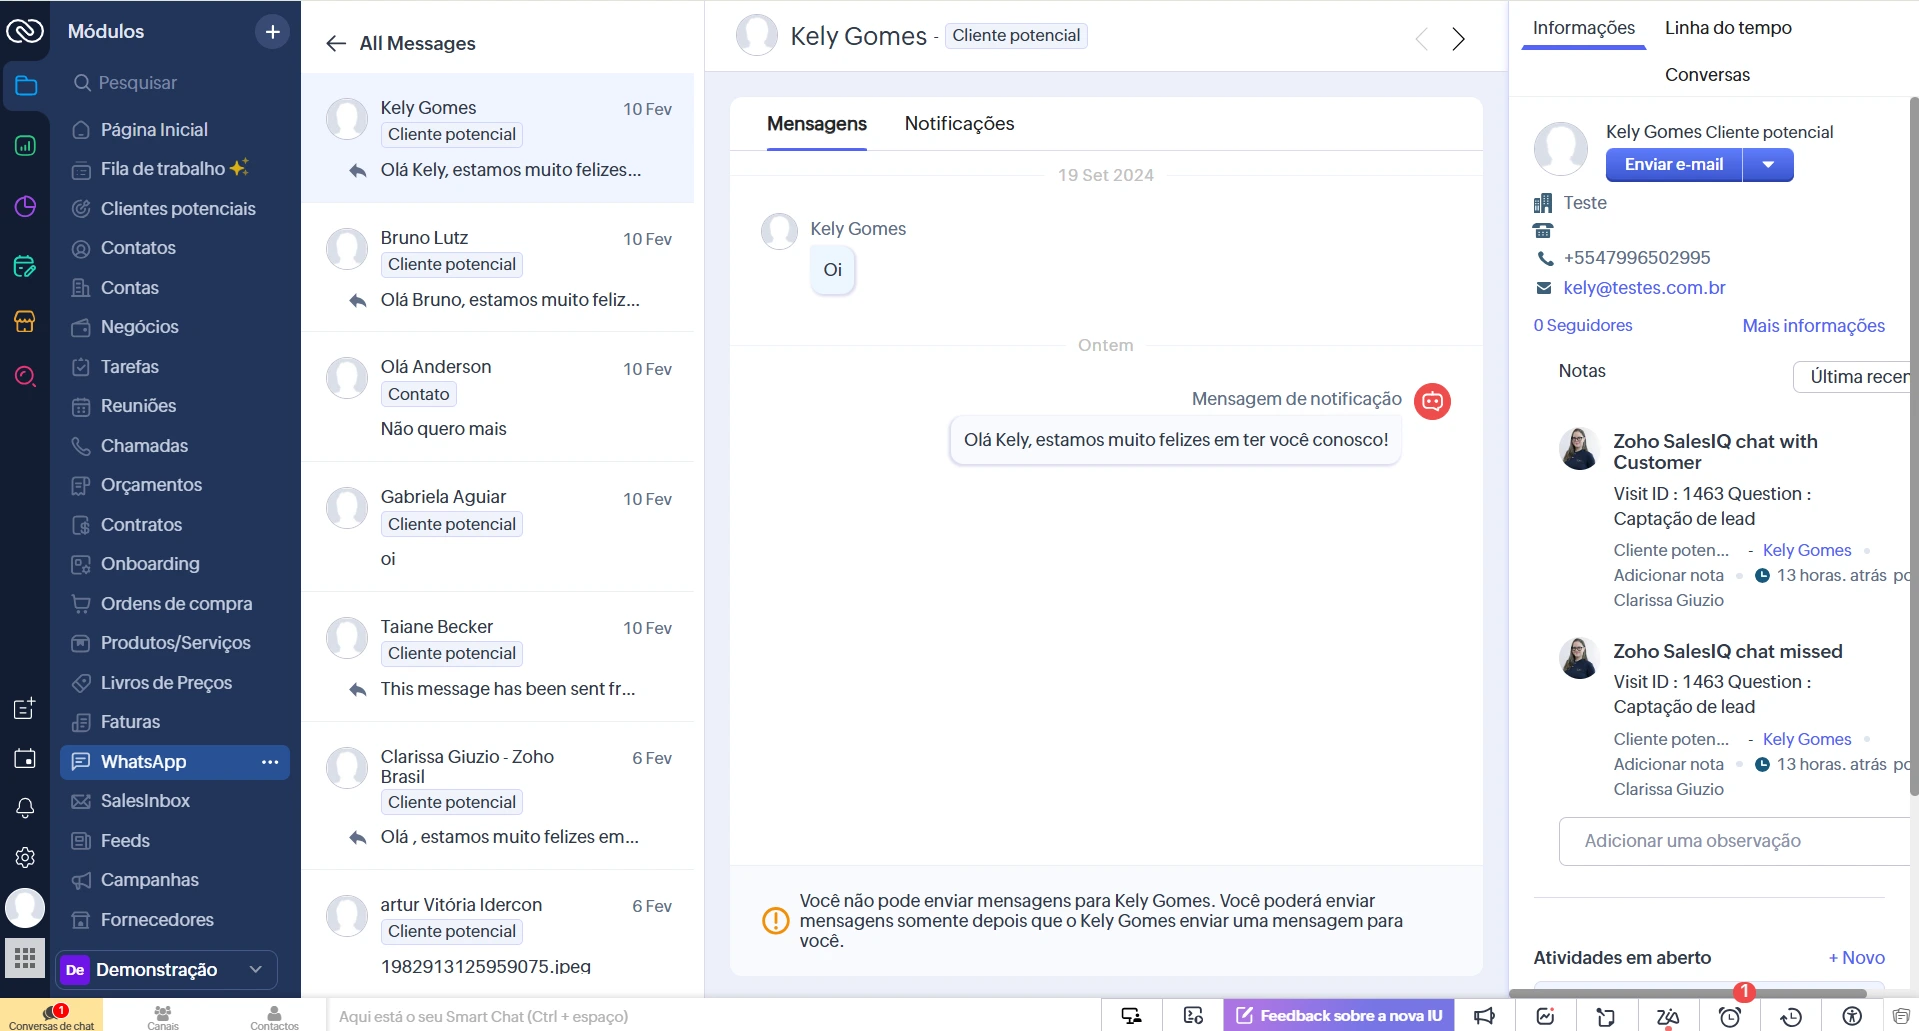Click the right panel horizontal scrollbar

tap(1689, 993)
